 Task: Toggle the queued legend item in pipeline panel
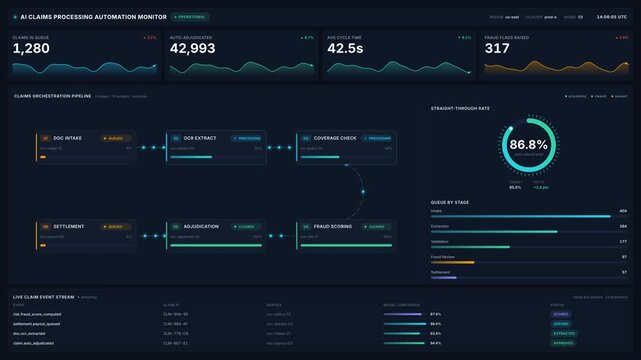pyautogui.click(x=619, y=96)
